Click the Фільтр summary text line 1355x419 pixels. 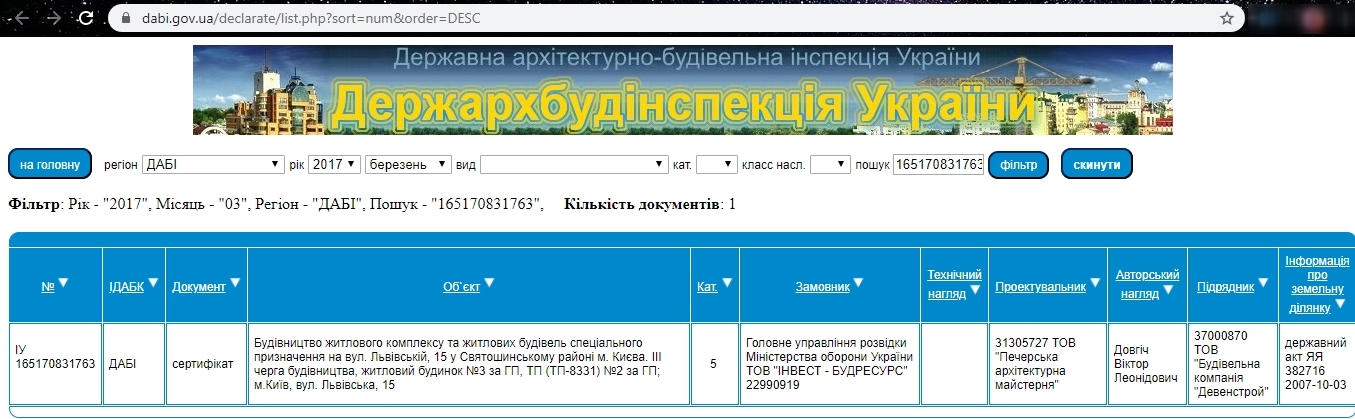tap(276, 204)
